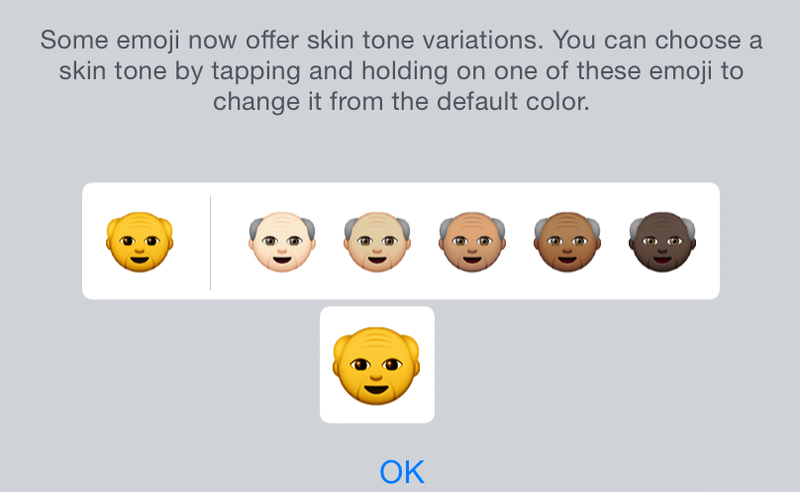The image size is (800, 492).
Task: Tap the large yellow old man emoji key
Action: pyautogui.click(x=377, y=366)
